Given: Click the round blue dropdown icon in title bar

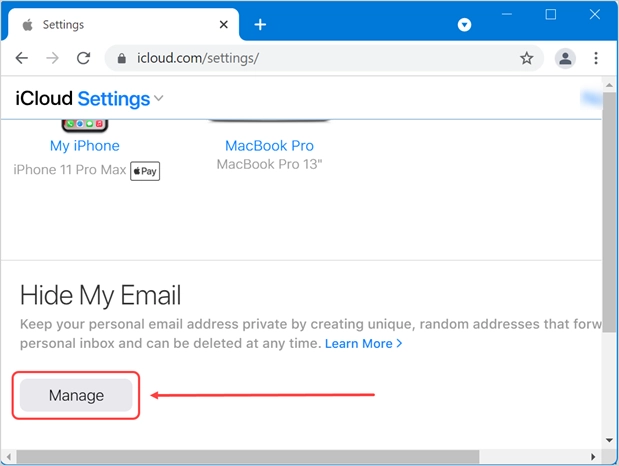Looking at the screenshot, I should [x=464, y=25].
